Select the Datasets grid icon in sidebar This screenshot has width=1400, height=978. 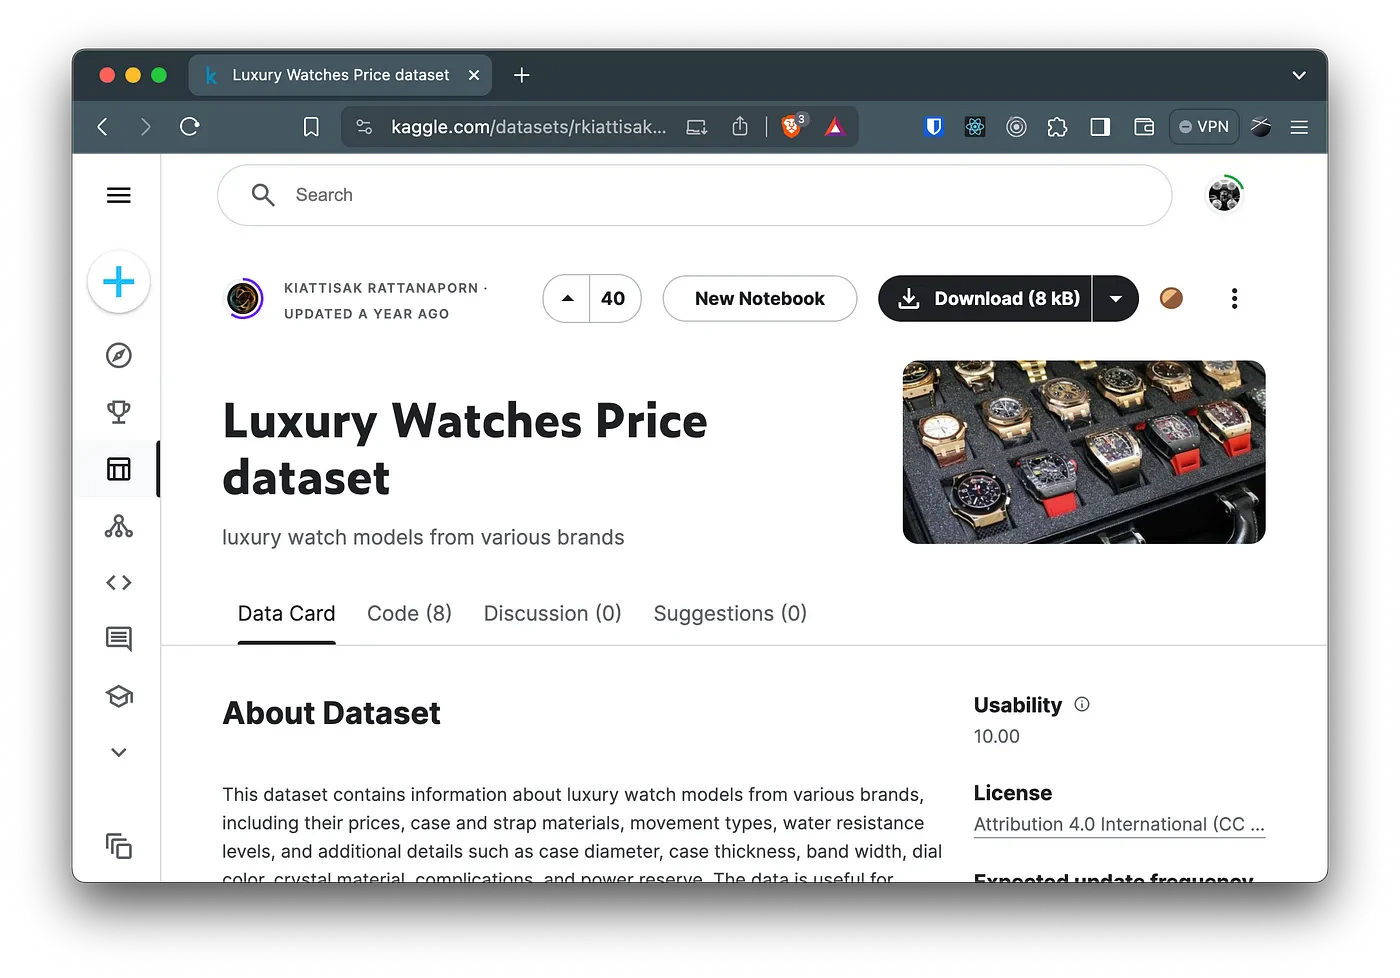[118, 468]
